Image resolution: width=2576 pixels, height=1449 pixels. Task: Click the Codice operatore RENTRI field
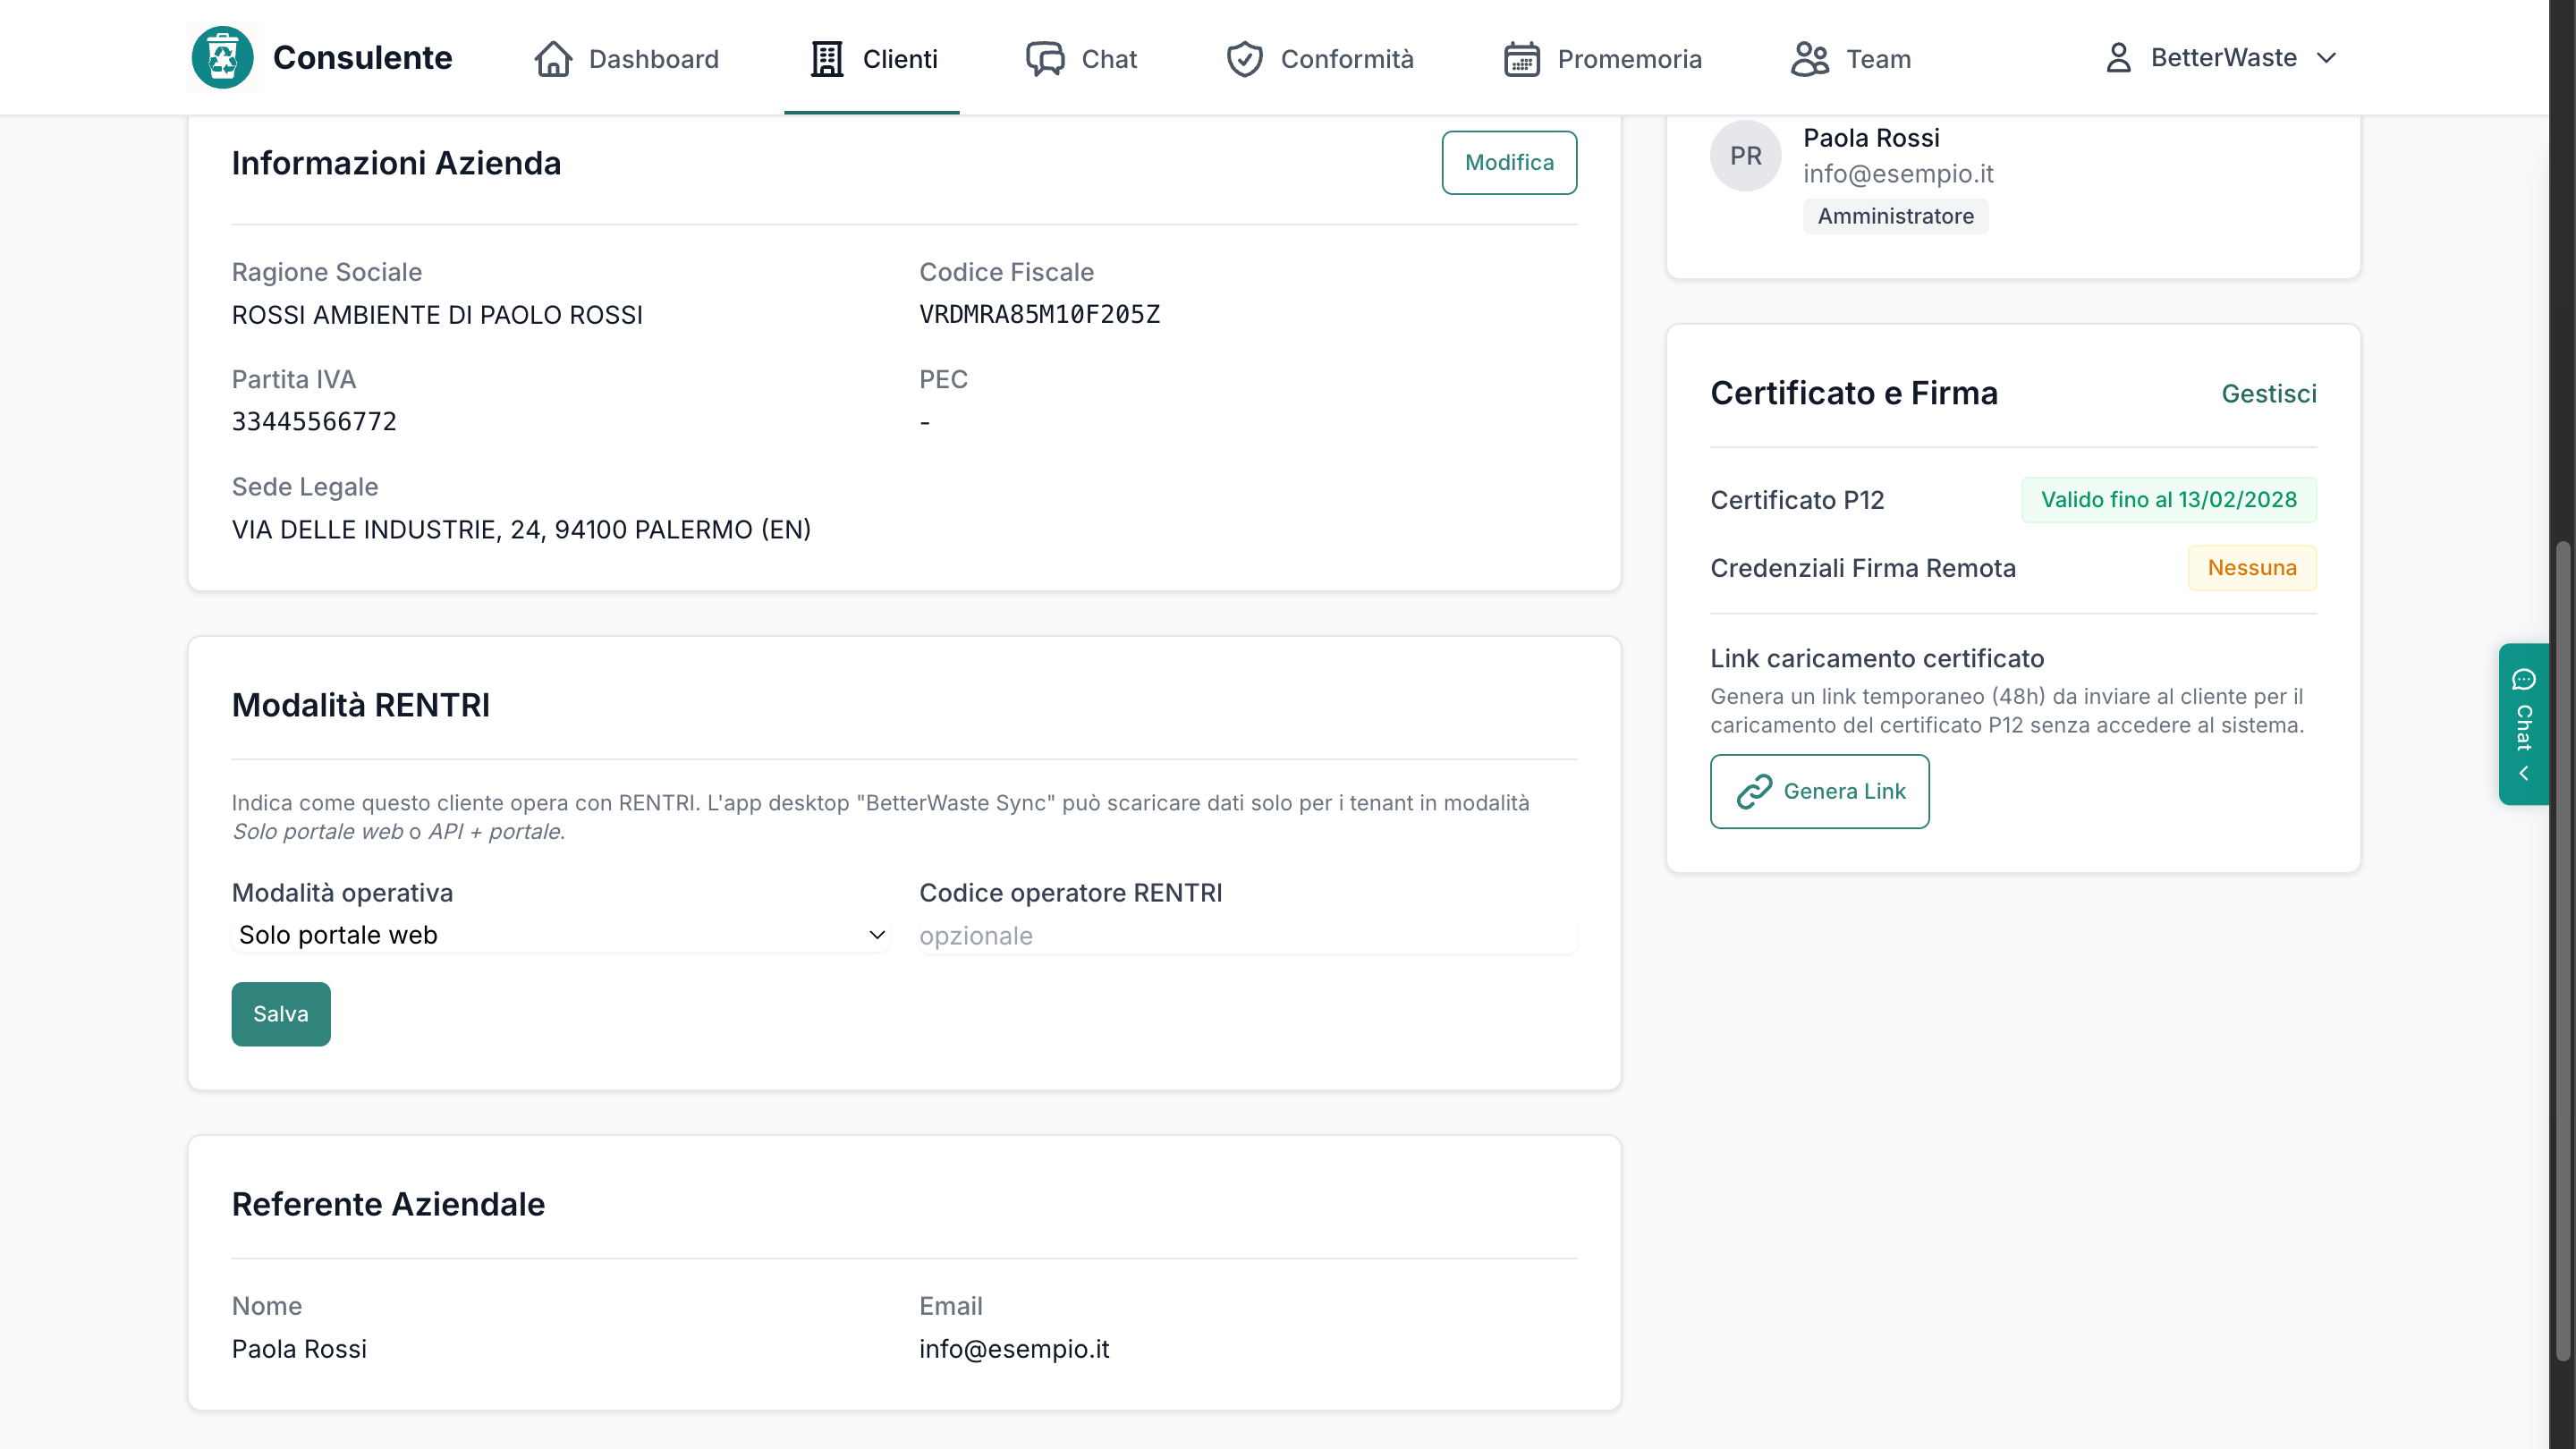coord(1247,936)
